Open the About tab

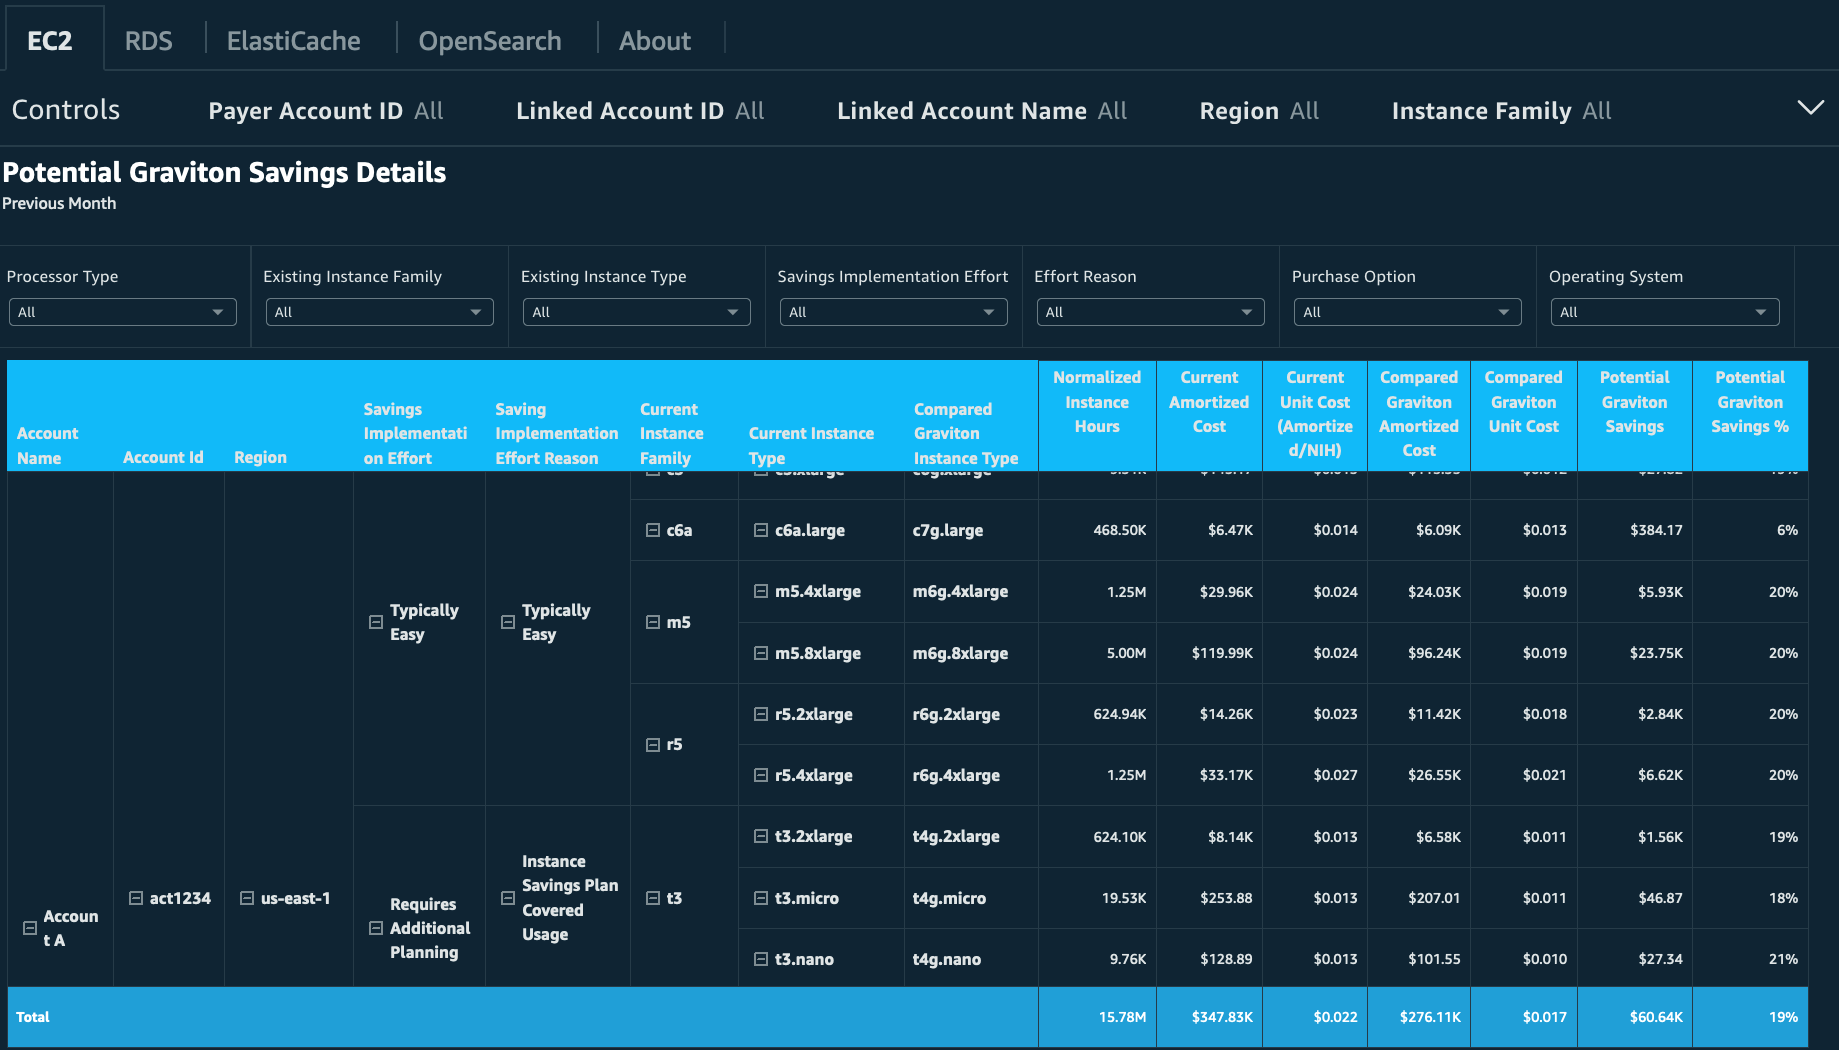[x=655, y=40]
